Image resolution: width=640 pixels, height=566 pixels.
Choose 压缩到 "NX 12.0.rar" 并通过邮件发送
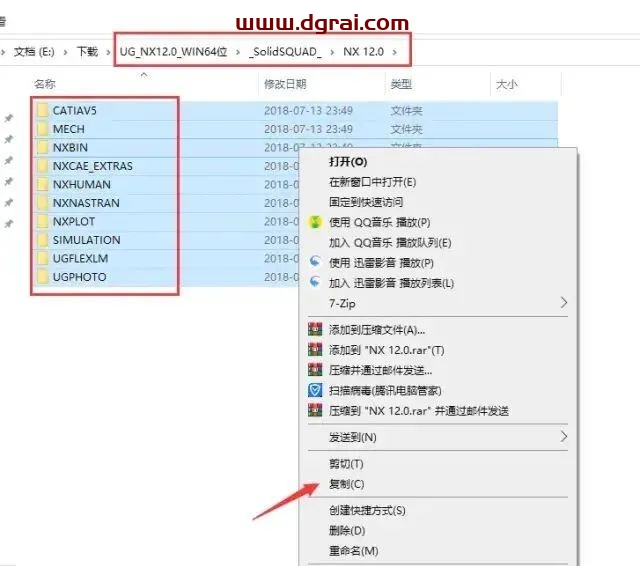[419, 411]
